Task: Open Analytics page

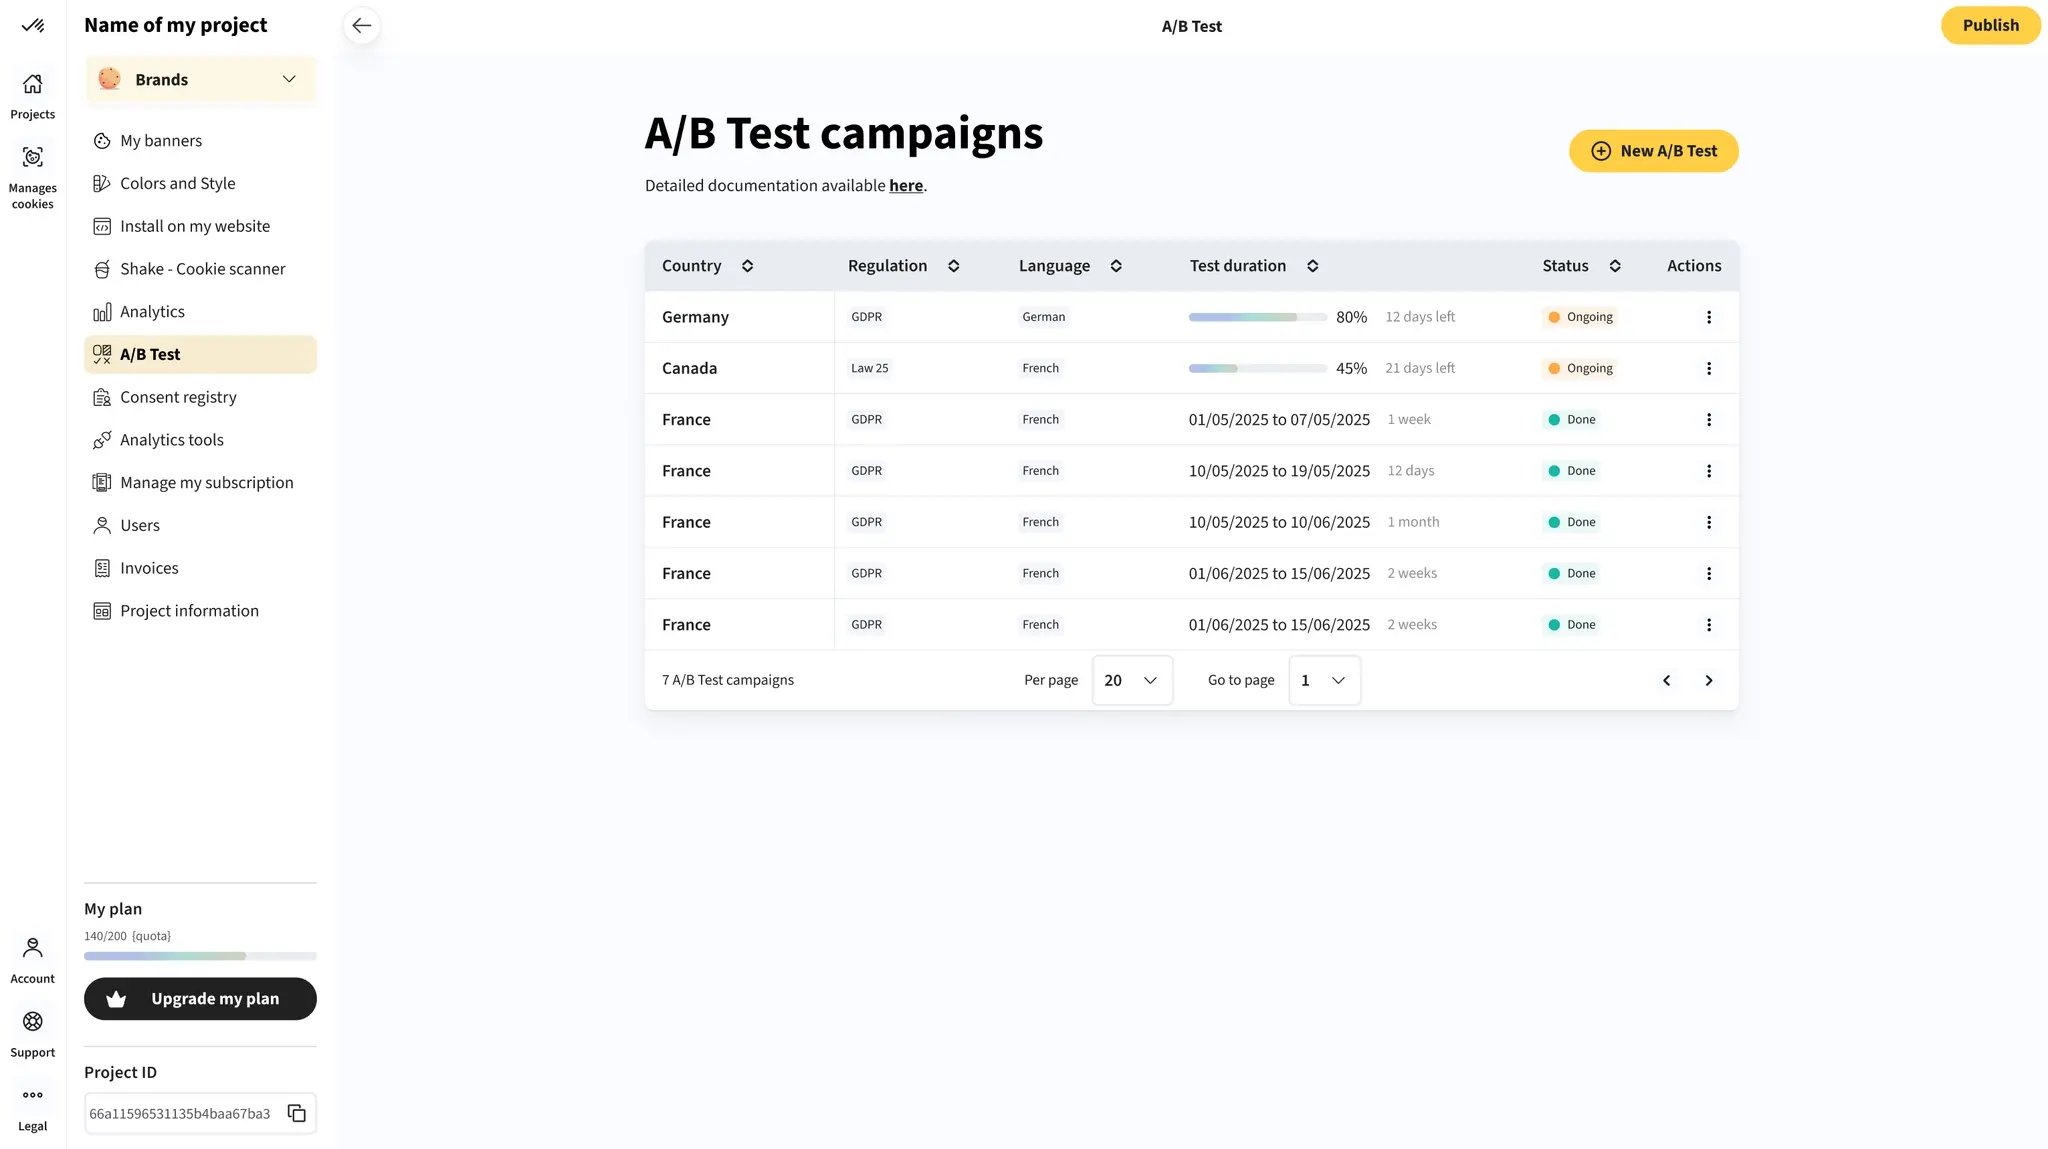Action: 200,312
